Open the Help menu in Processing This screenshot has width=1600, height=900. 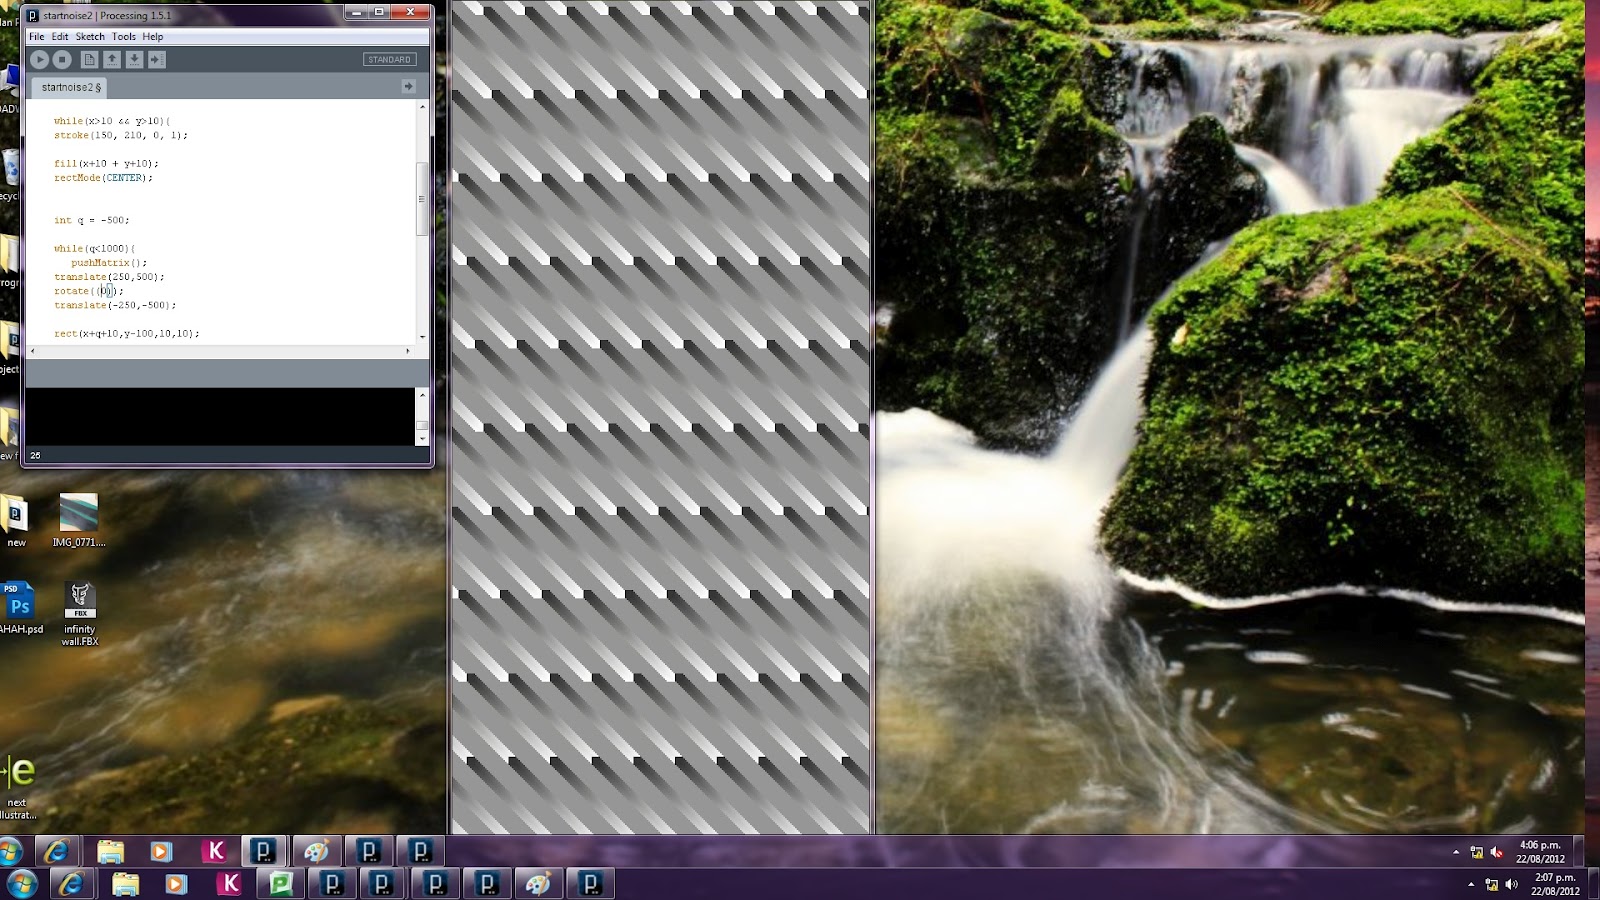pos(152,36)
